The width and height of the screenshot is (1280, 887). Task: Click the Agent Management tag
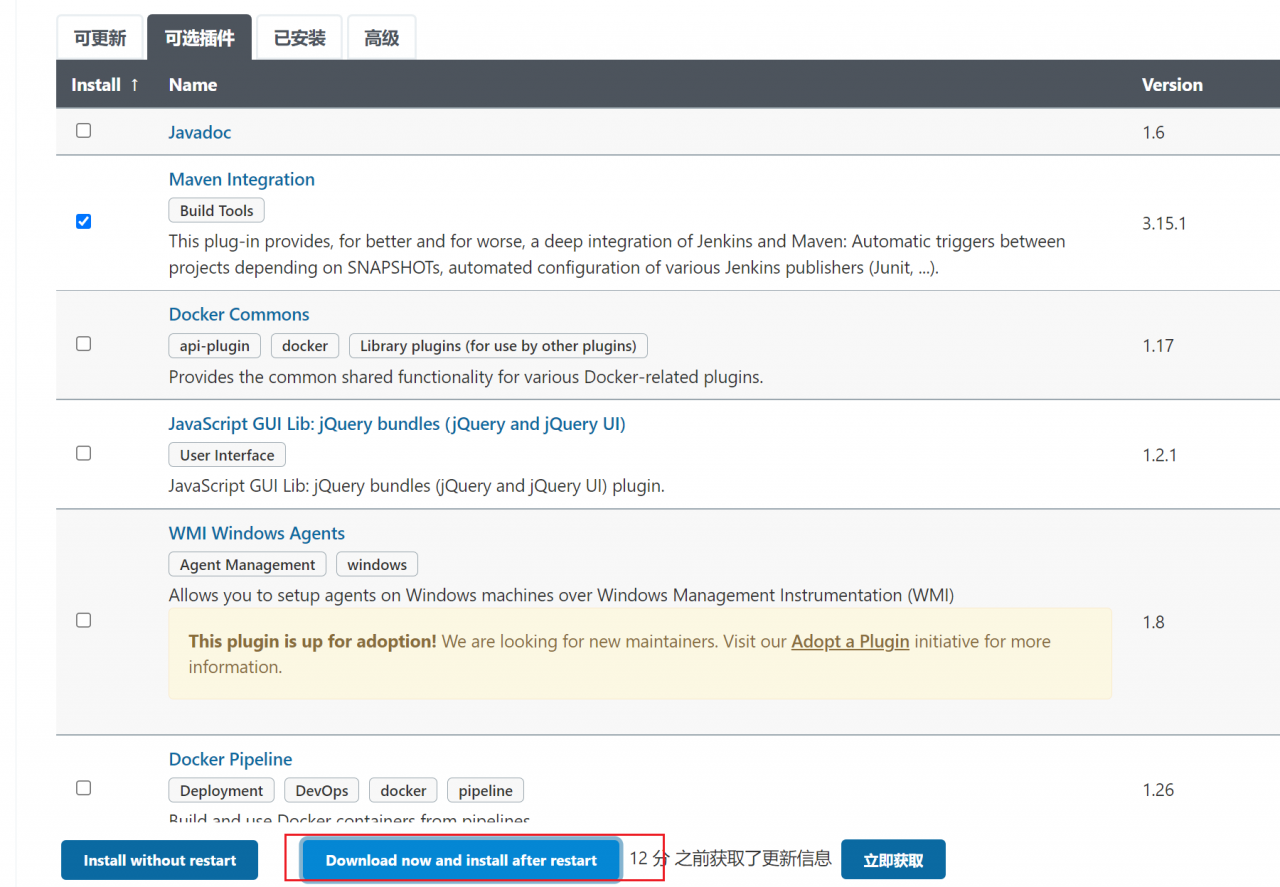pos(248,565)
